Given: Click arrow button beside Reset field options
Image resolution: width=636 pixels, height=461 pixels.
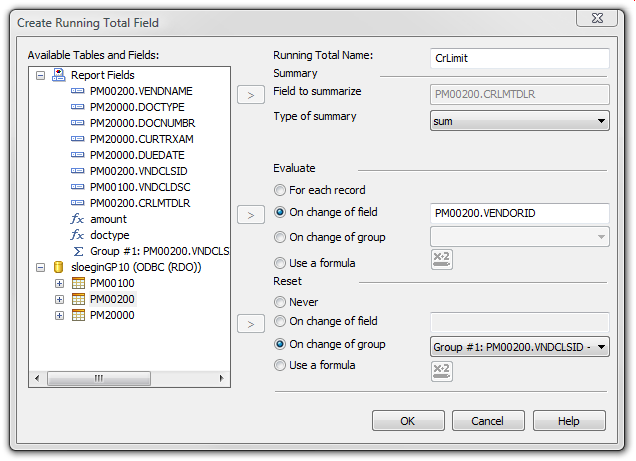Looking at the screenshot, I should pos(249,323).
